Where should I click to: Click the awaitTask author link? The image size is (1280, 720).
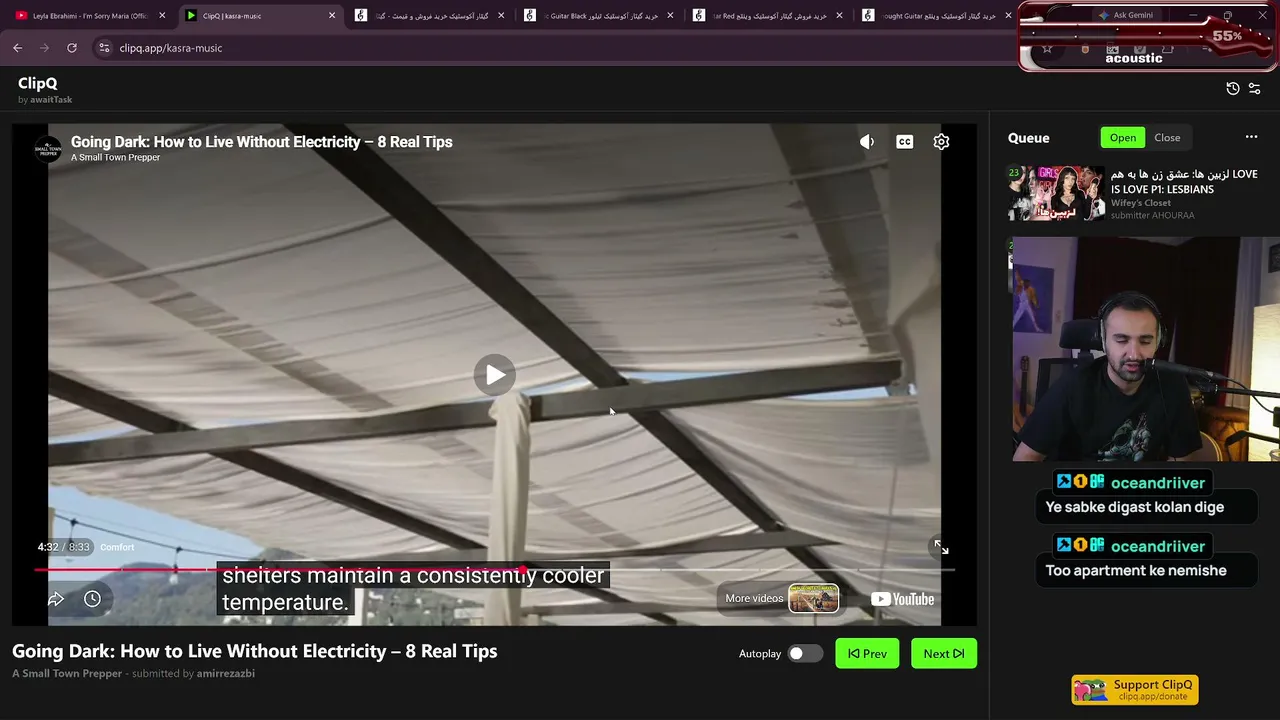point(51,100)
